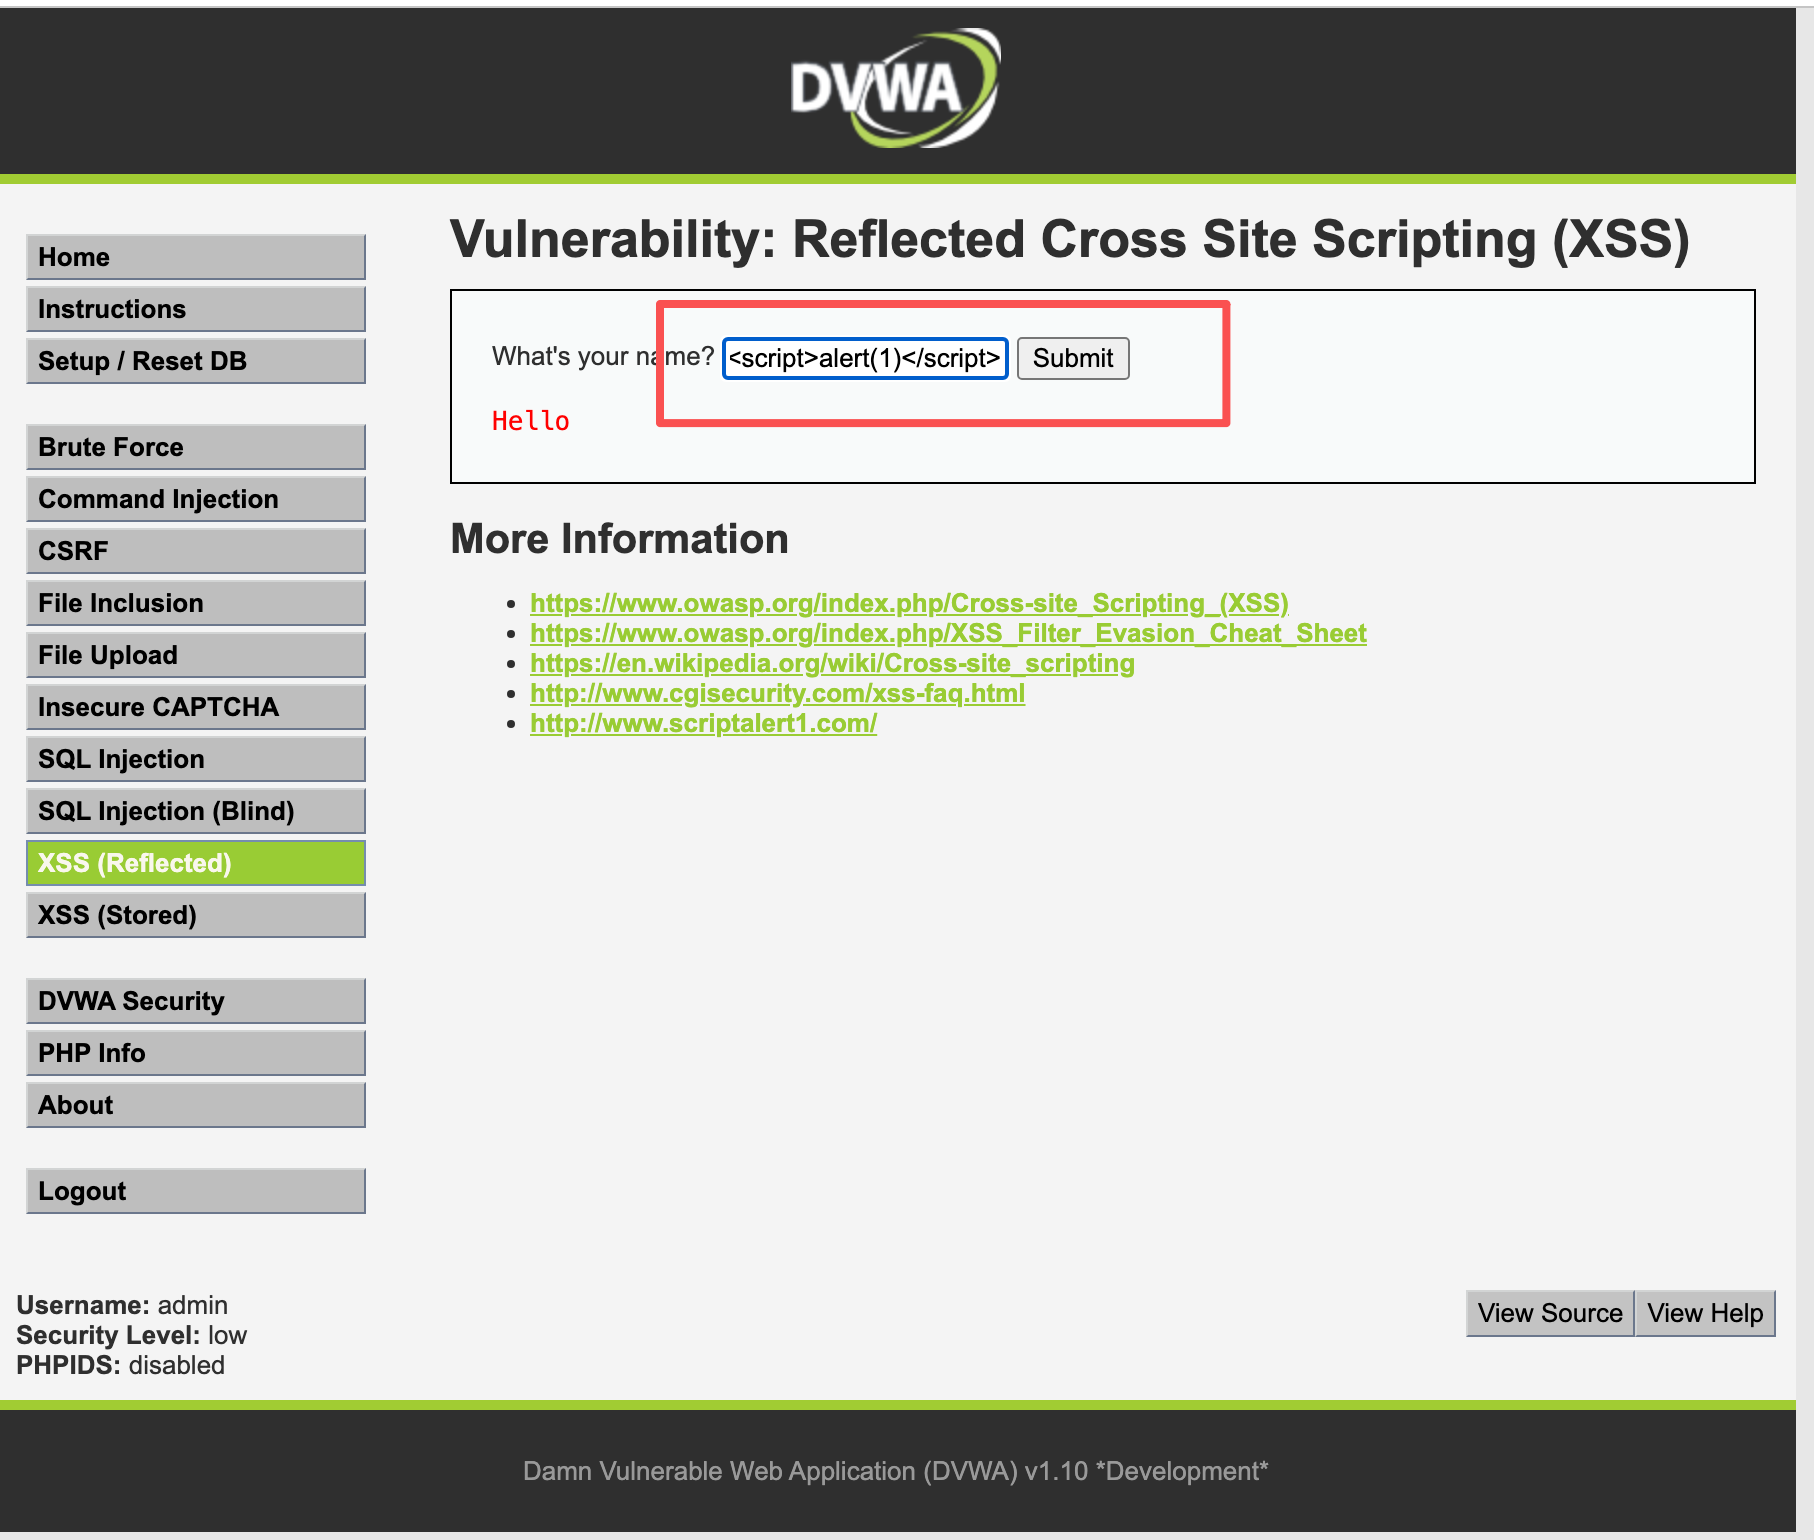Open the About page

196,1105
